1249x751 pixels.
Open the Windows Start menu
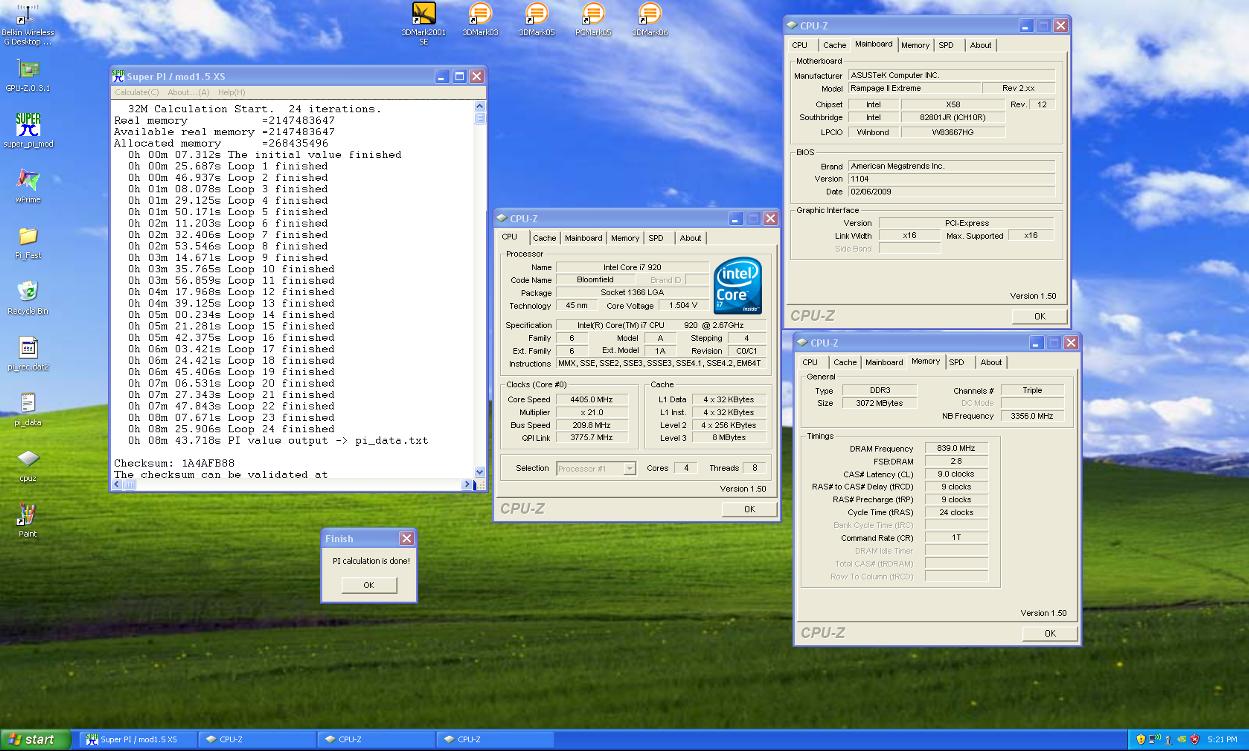point(35,740)
